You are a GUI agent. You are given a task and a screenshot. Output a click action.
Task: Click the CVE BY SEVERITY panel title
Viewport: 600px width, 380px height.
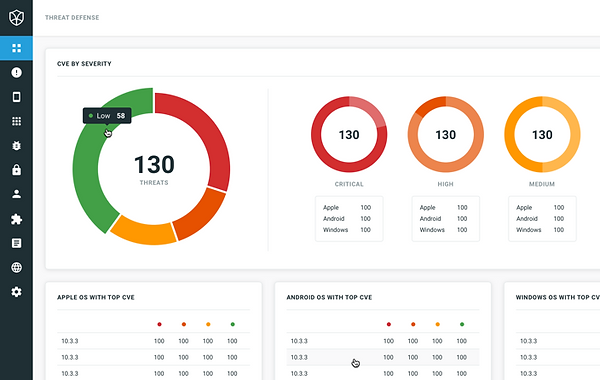(x=84, y=64)
